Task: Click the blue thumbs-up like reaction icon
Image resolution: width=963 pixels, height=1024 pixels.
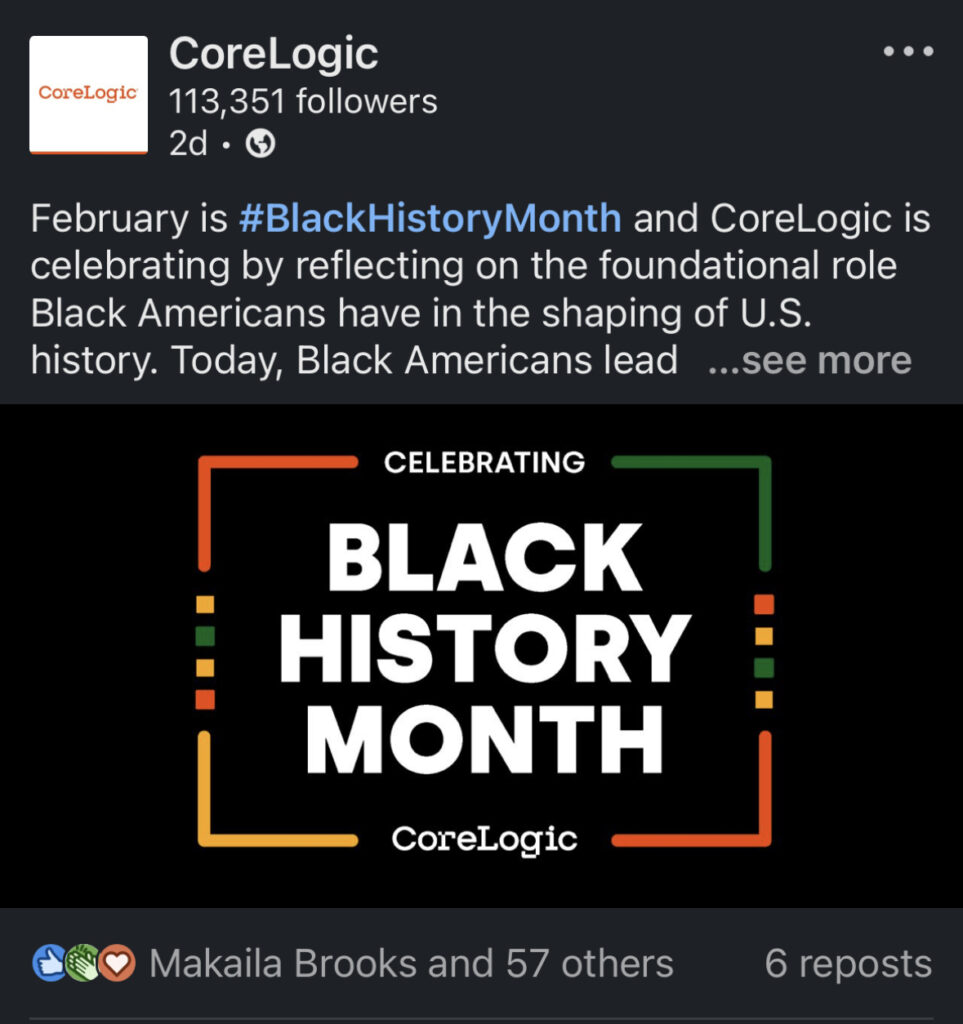Action: pyautogui.click(x=48, y=964)
